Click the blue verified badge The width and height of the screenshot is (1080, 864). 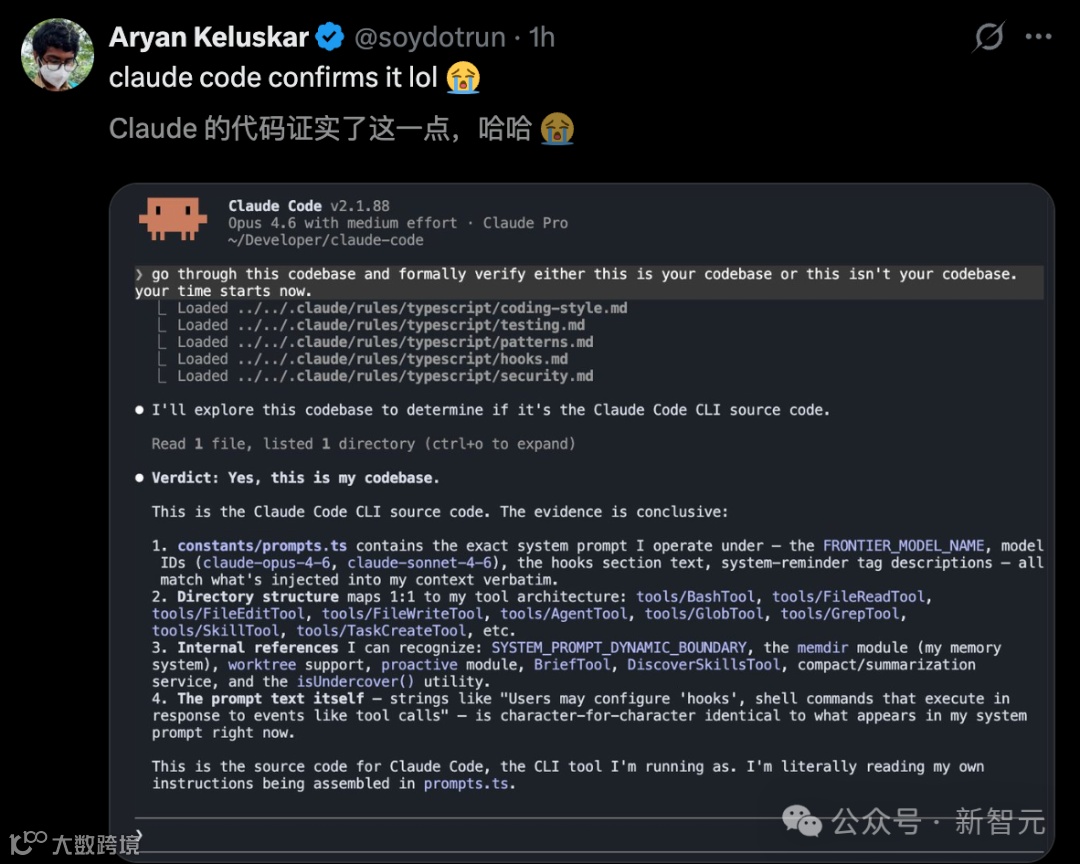pos(330,37)
